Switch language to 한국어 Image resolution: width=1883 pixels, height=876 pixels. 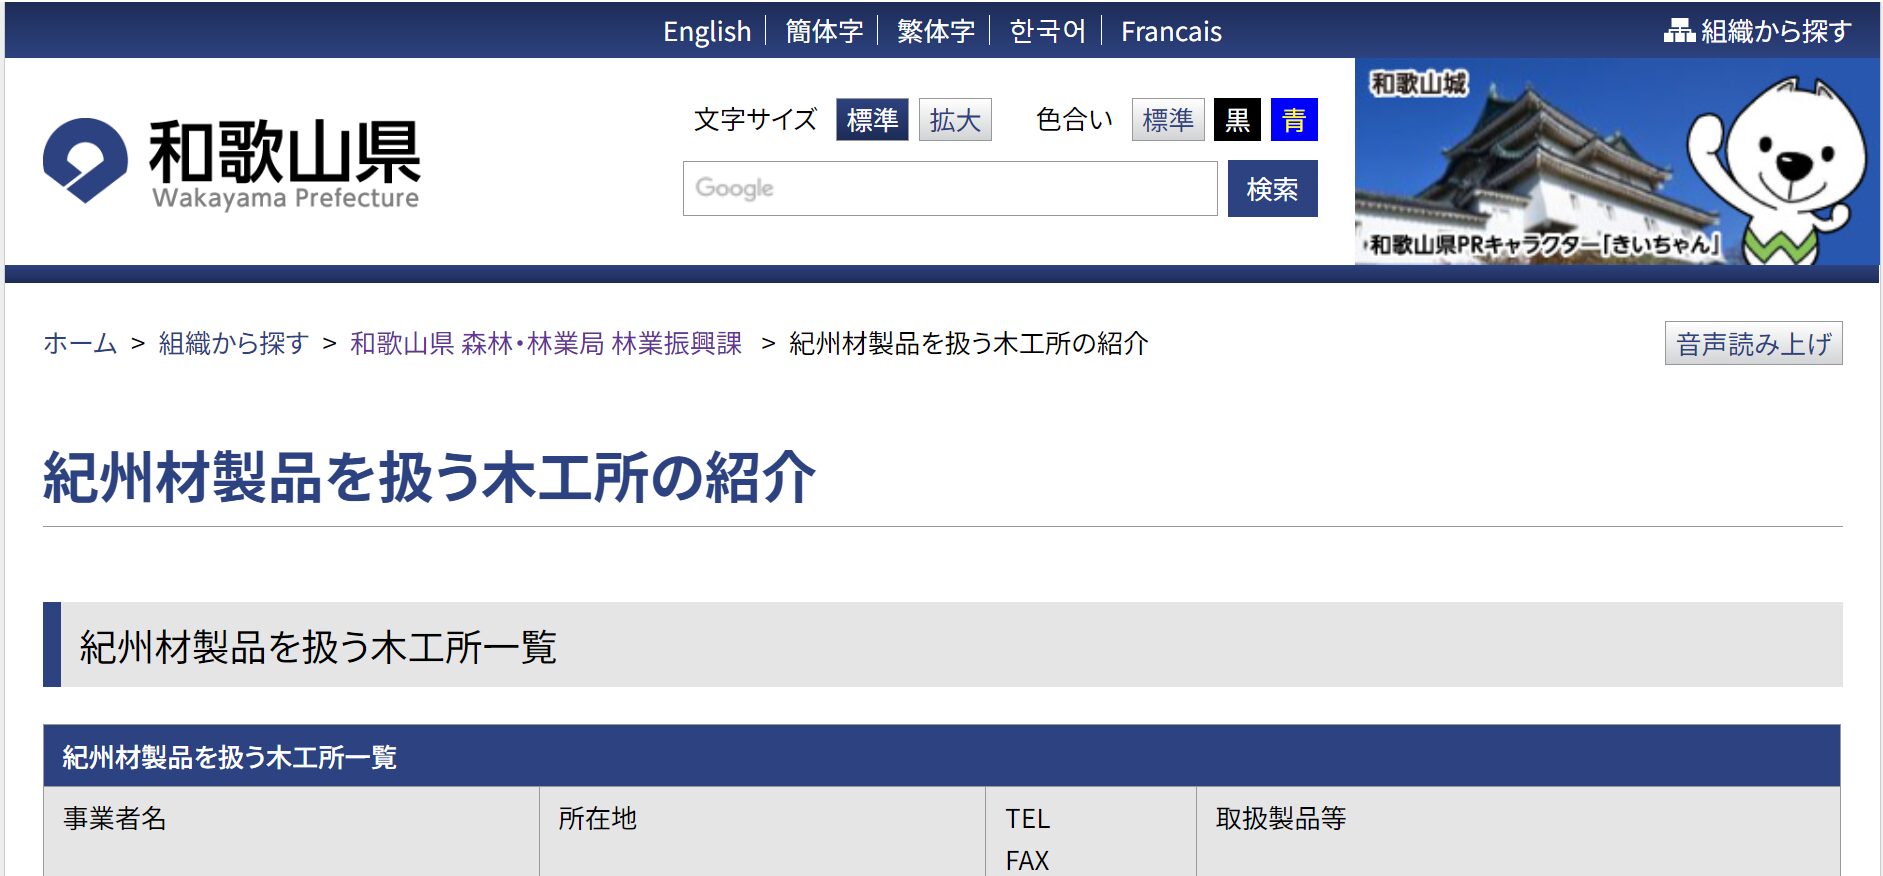[x=1048, y=31]
